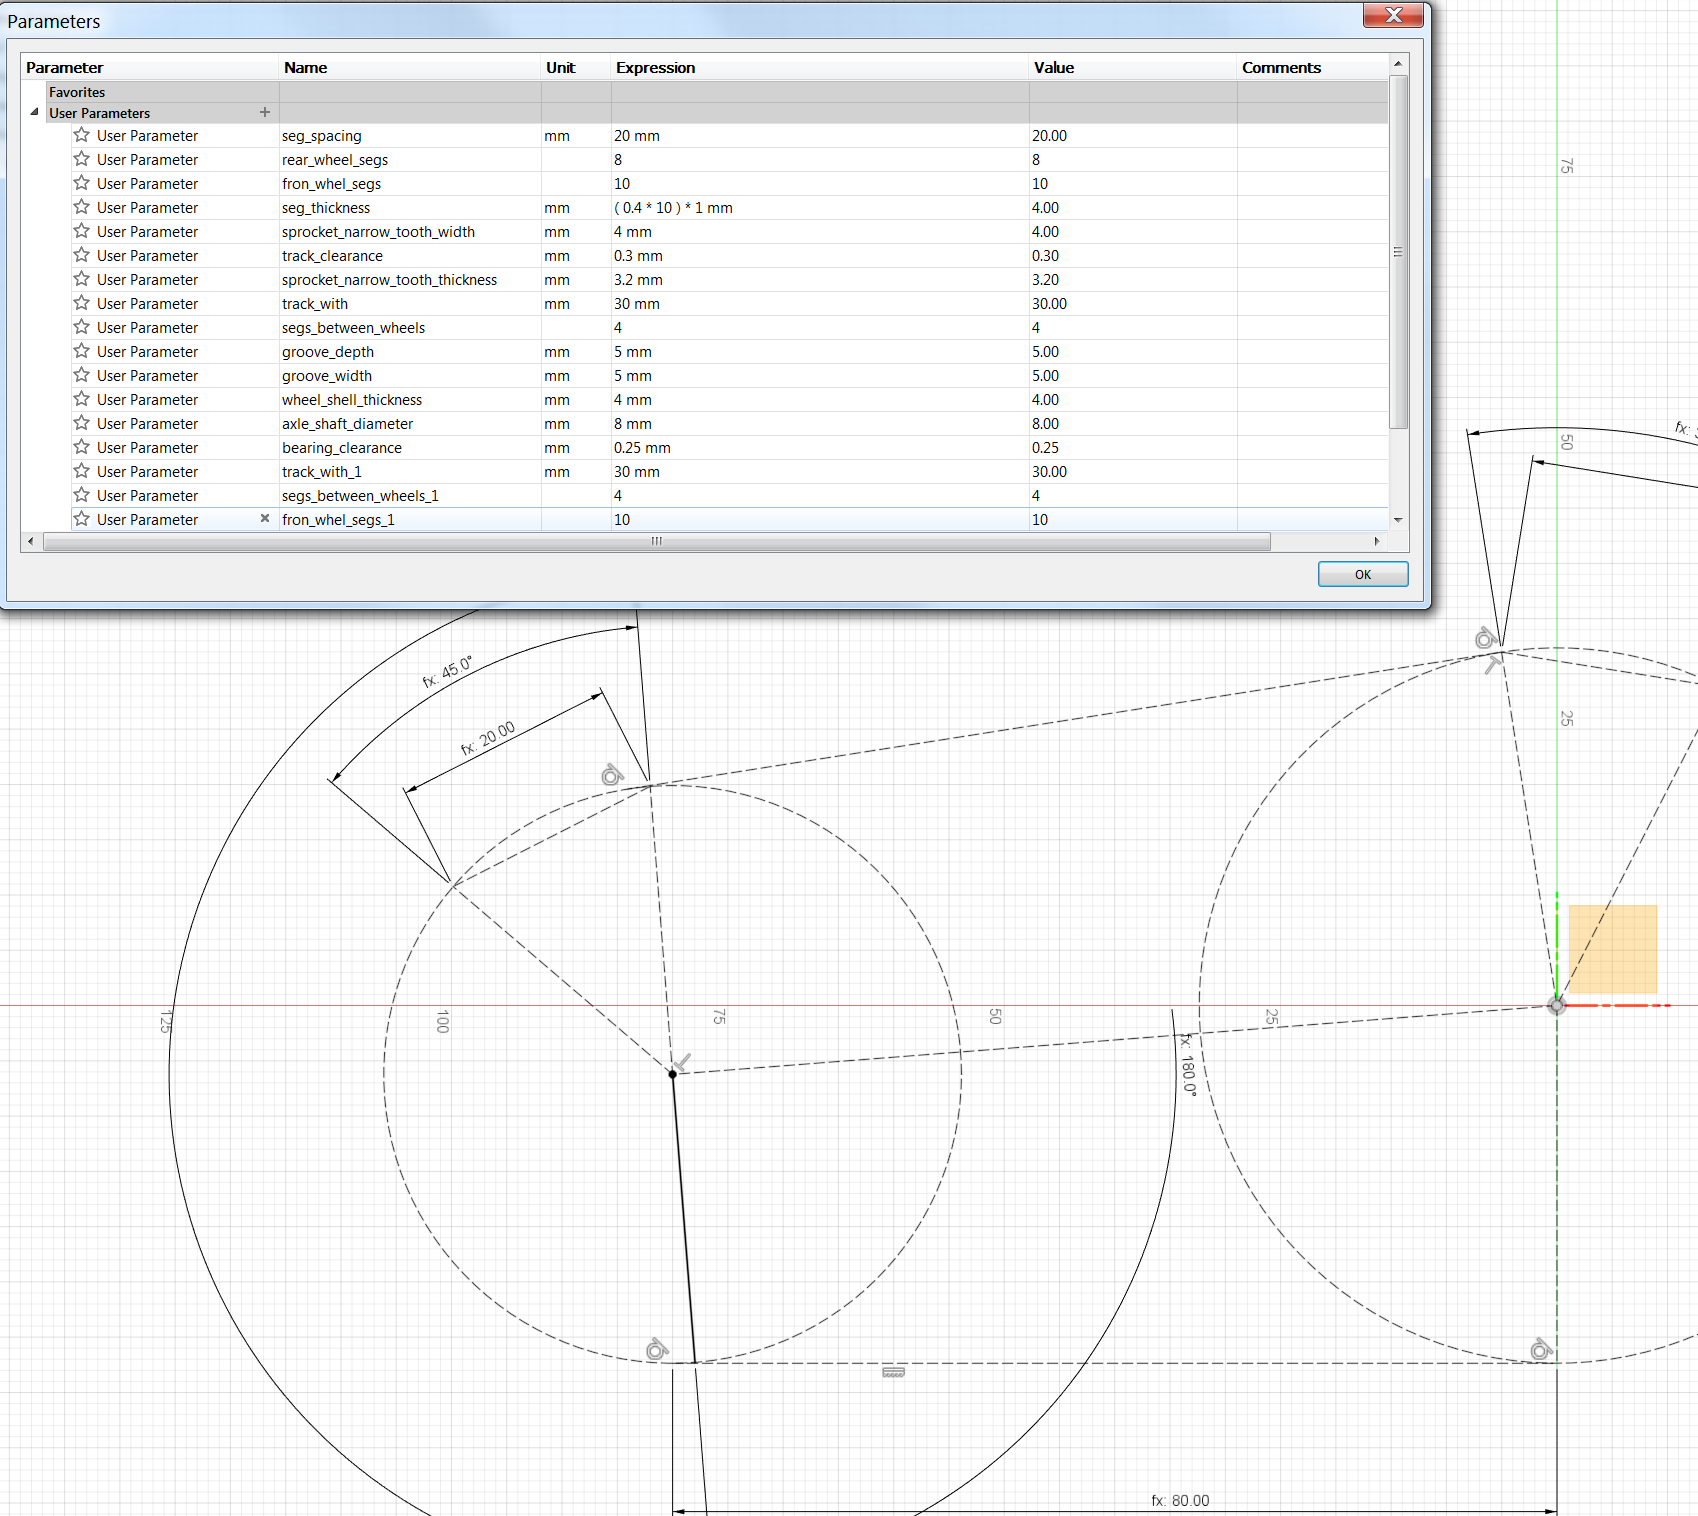The width and height of the screenshot is (1698, 1516).
Task: Favorite the seg_spacing parameter star
Action: (81, 135)
